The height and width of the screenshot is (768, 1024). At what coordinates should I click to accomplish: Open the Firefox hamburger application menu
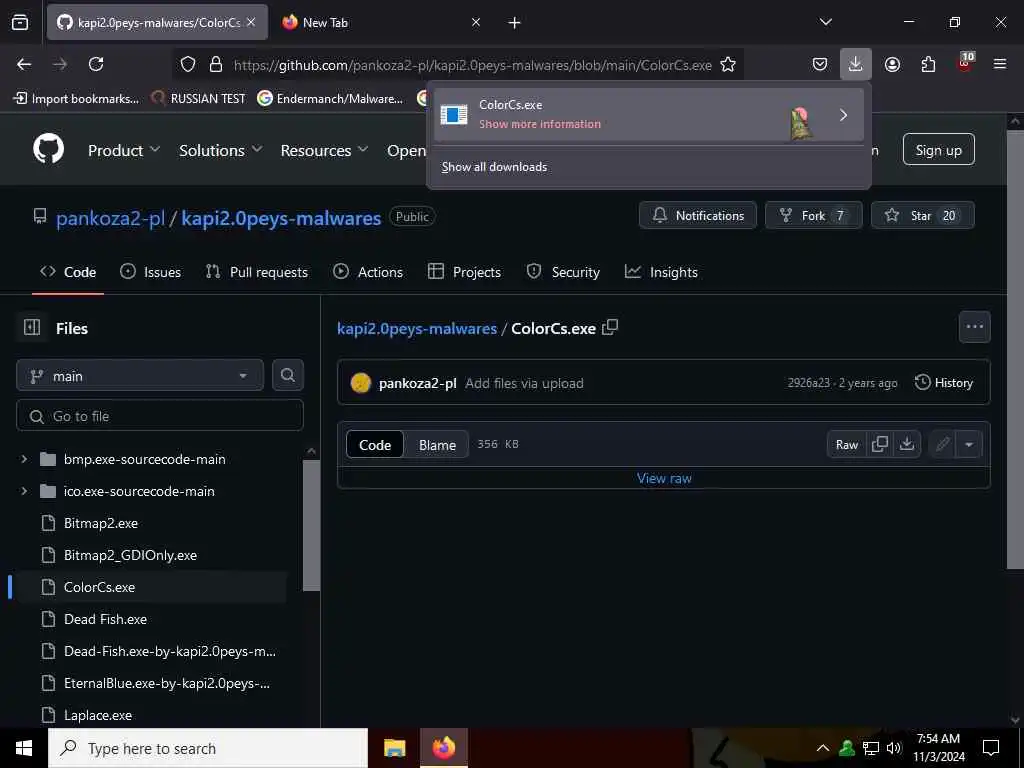click(1000, 64)
